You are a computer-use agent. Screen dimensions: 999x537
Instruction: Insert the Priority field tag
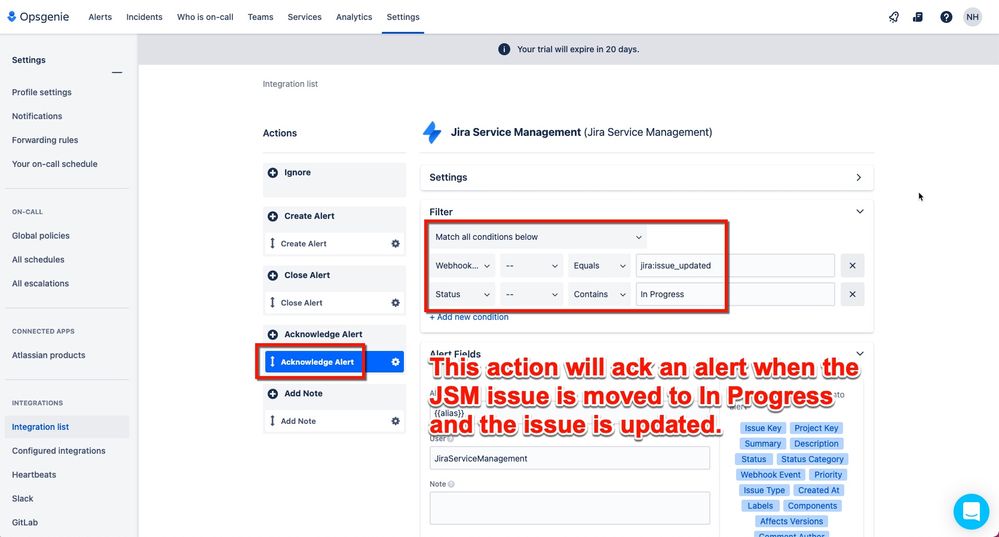(x=828, y=475)
